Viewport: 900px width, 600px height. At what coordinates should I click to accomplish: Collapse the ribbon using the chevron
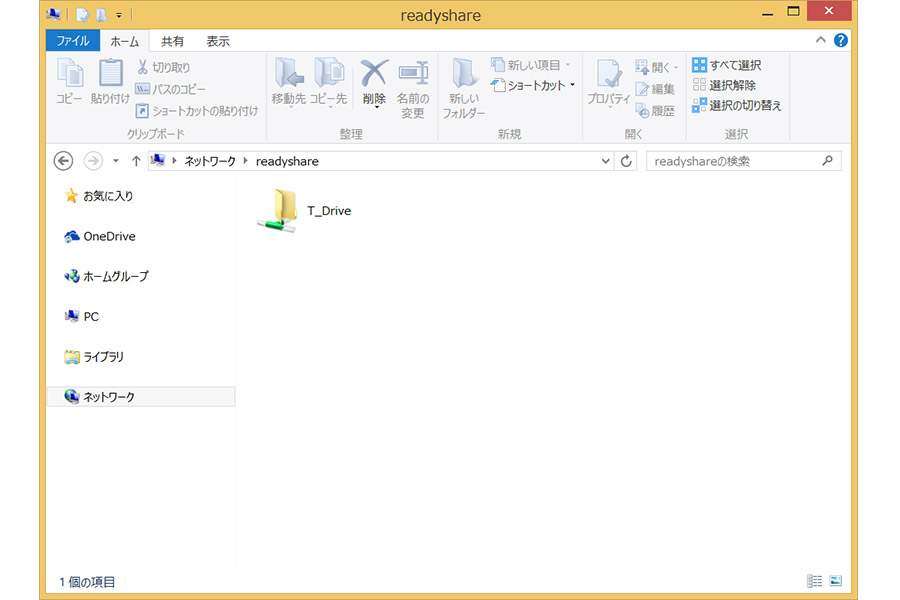821,41
